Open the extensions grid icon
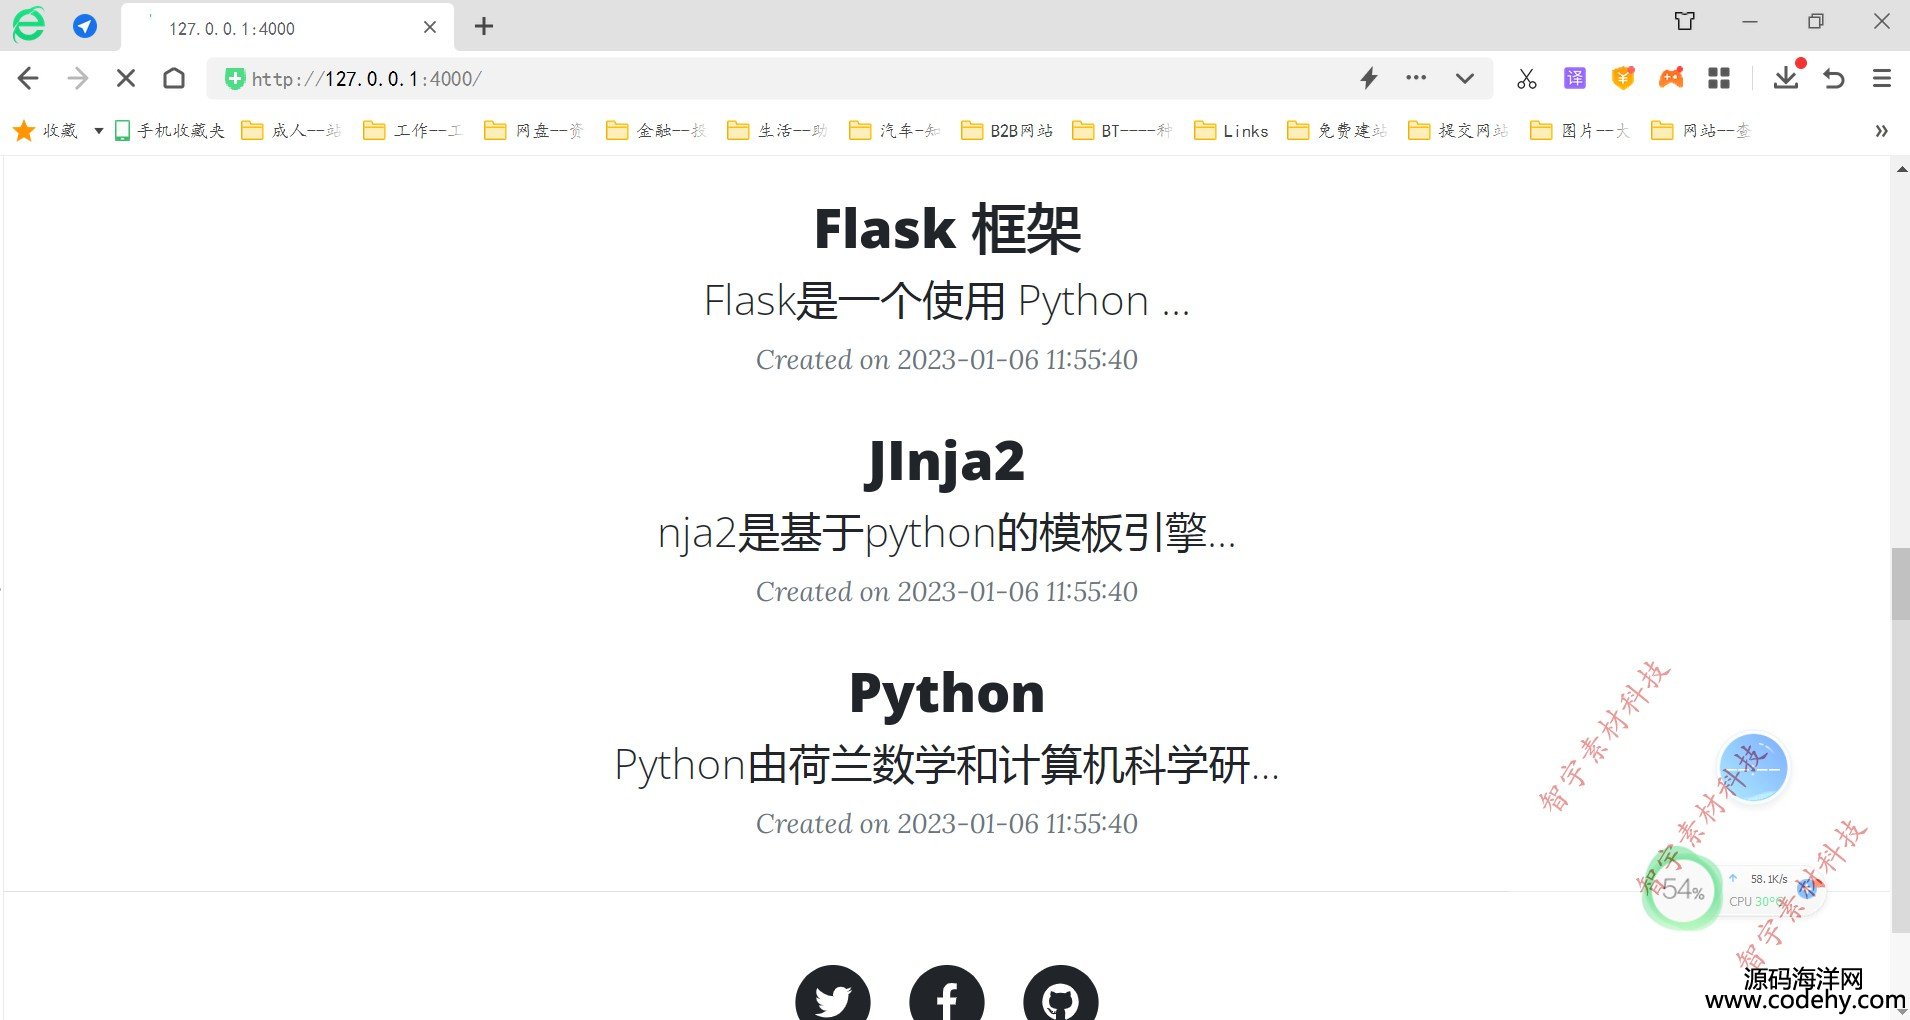 click(1719, 78)
